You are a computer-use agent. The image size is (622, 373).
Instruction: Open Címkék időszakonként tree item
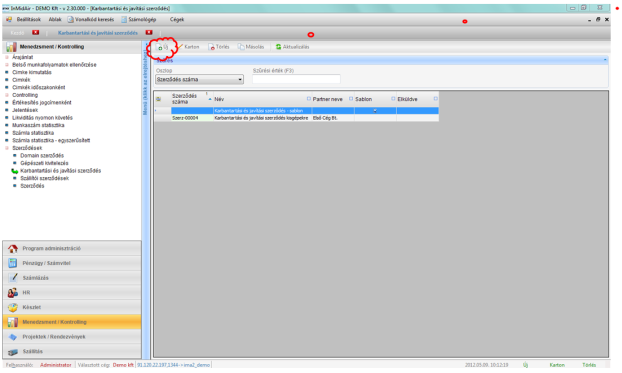38,87
